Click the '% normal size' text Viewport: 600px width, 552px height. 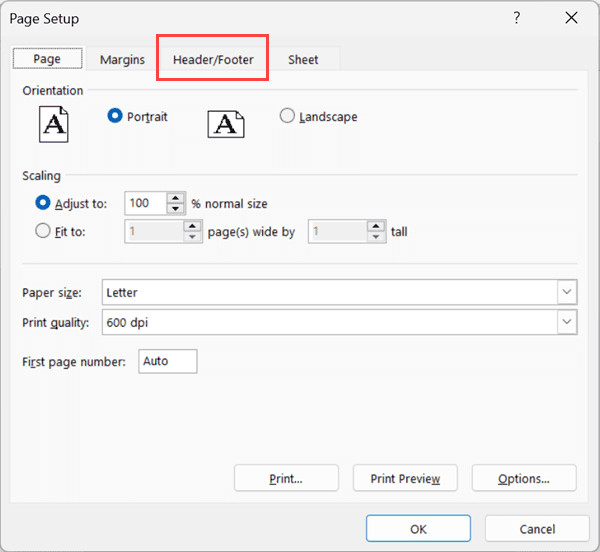(229, 204)
